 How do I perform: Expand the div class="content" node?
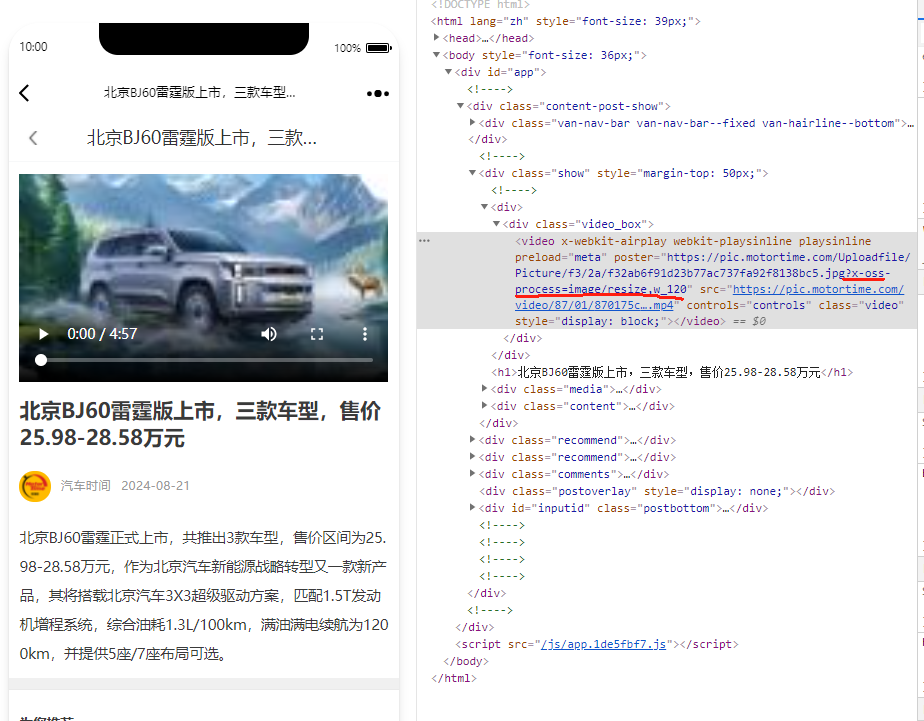484,406
